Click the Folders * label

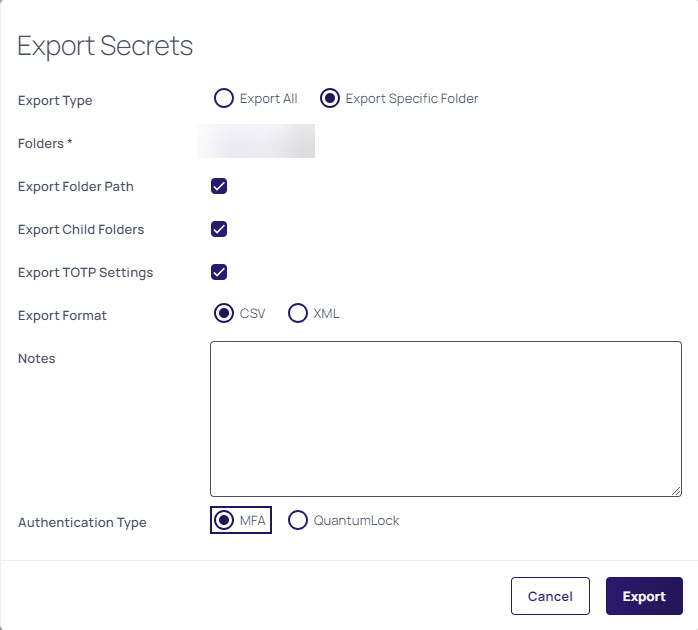pos(45,143)
